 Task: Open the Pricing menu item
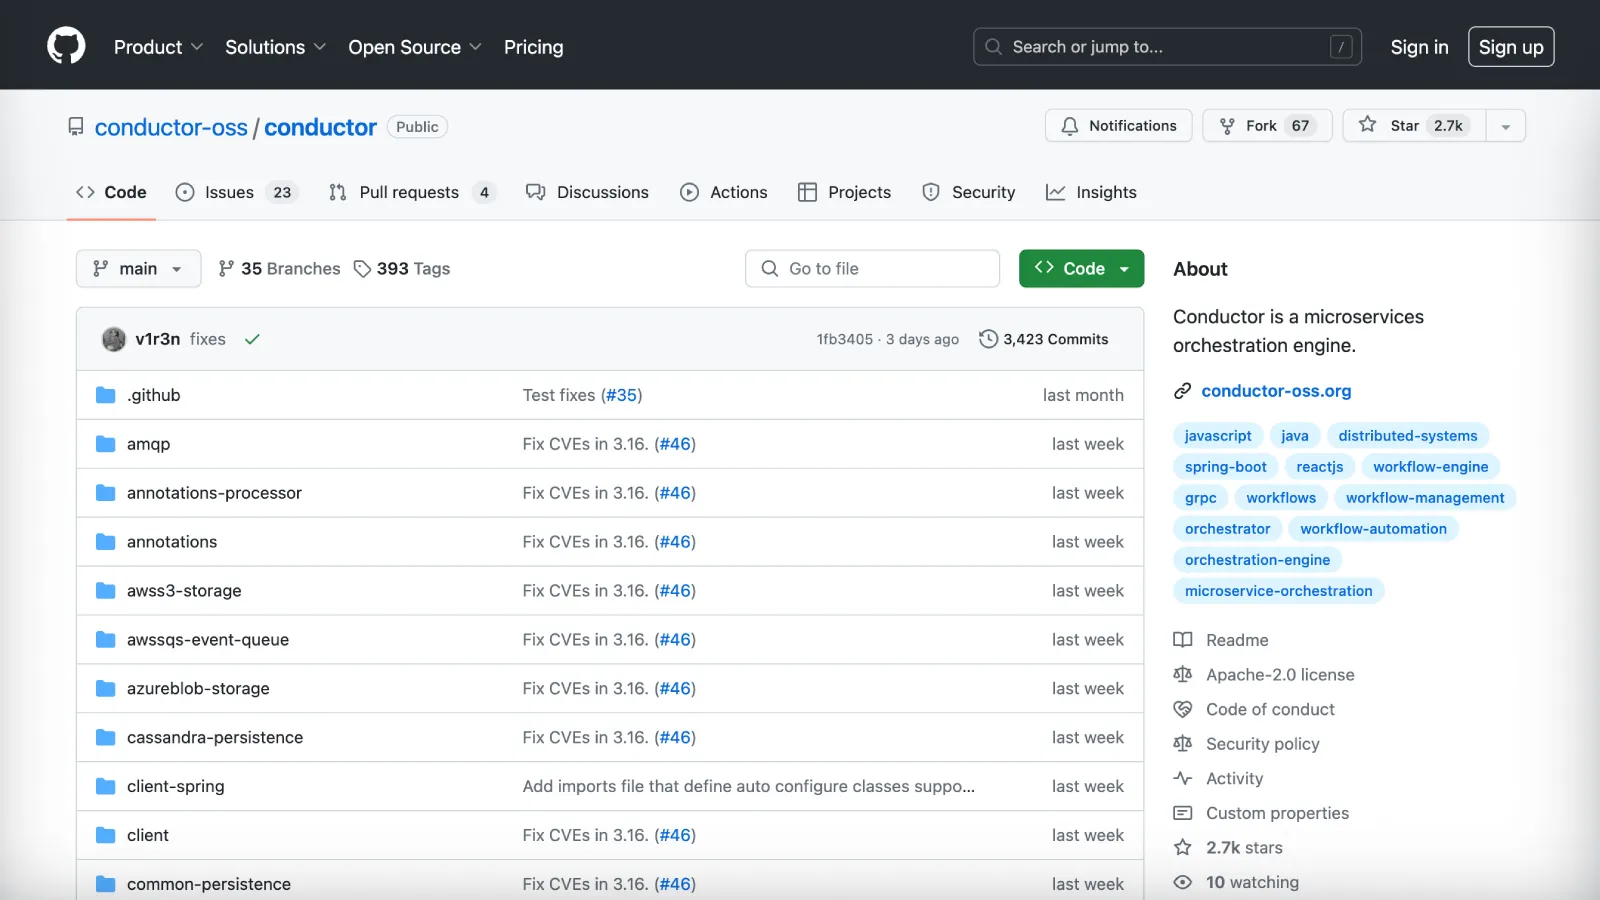533,47
